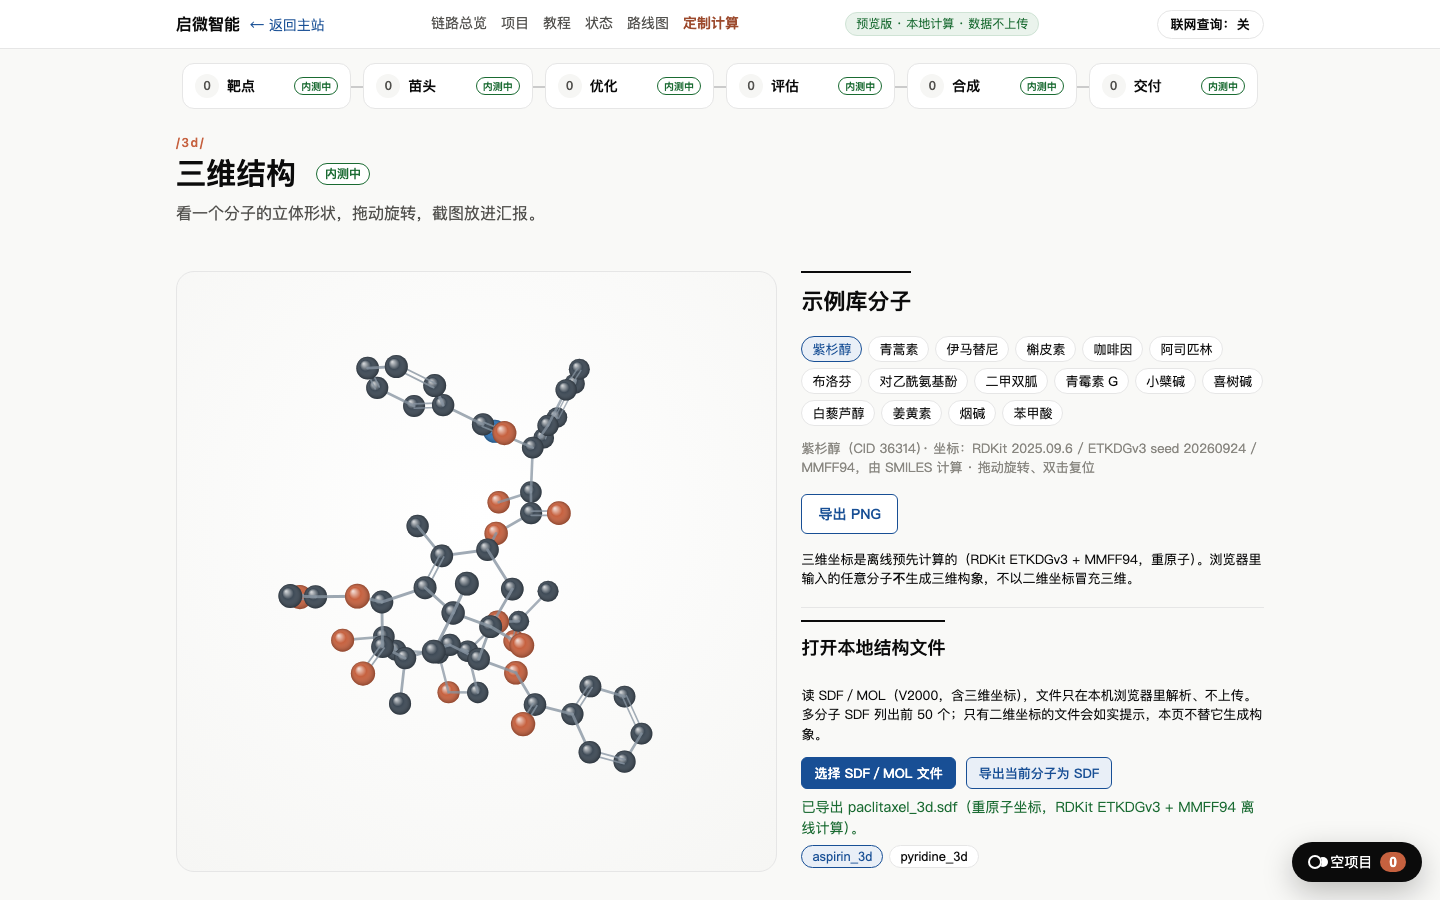1440x900 pixels.
Task: Load 二甲双胍 example molecule
Action: point(1011,381)
